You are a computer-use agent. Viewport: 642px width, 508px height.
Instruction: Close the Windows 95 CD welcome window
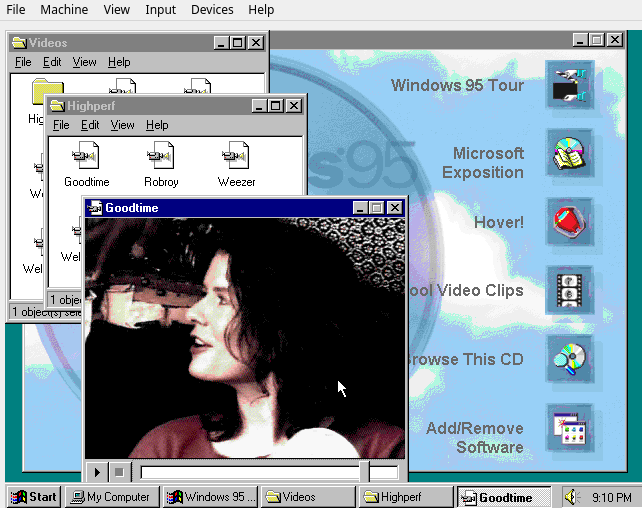(615, 40)
